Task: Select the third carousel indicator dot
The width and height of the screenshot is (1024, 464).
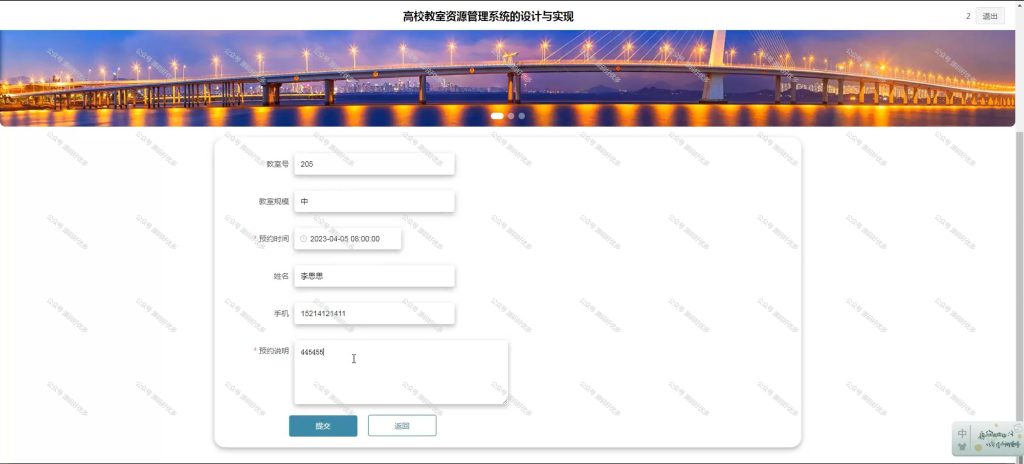Action: tap(522, 116)
